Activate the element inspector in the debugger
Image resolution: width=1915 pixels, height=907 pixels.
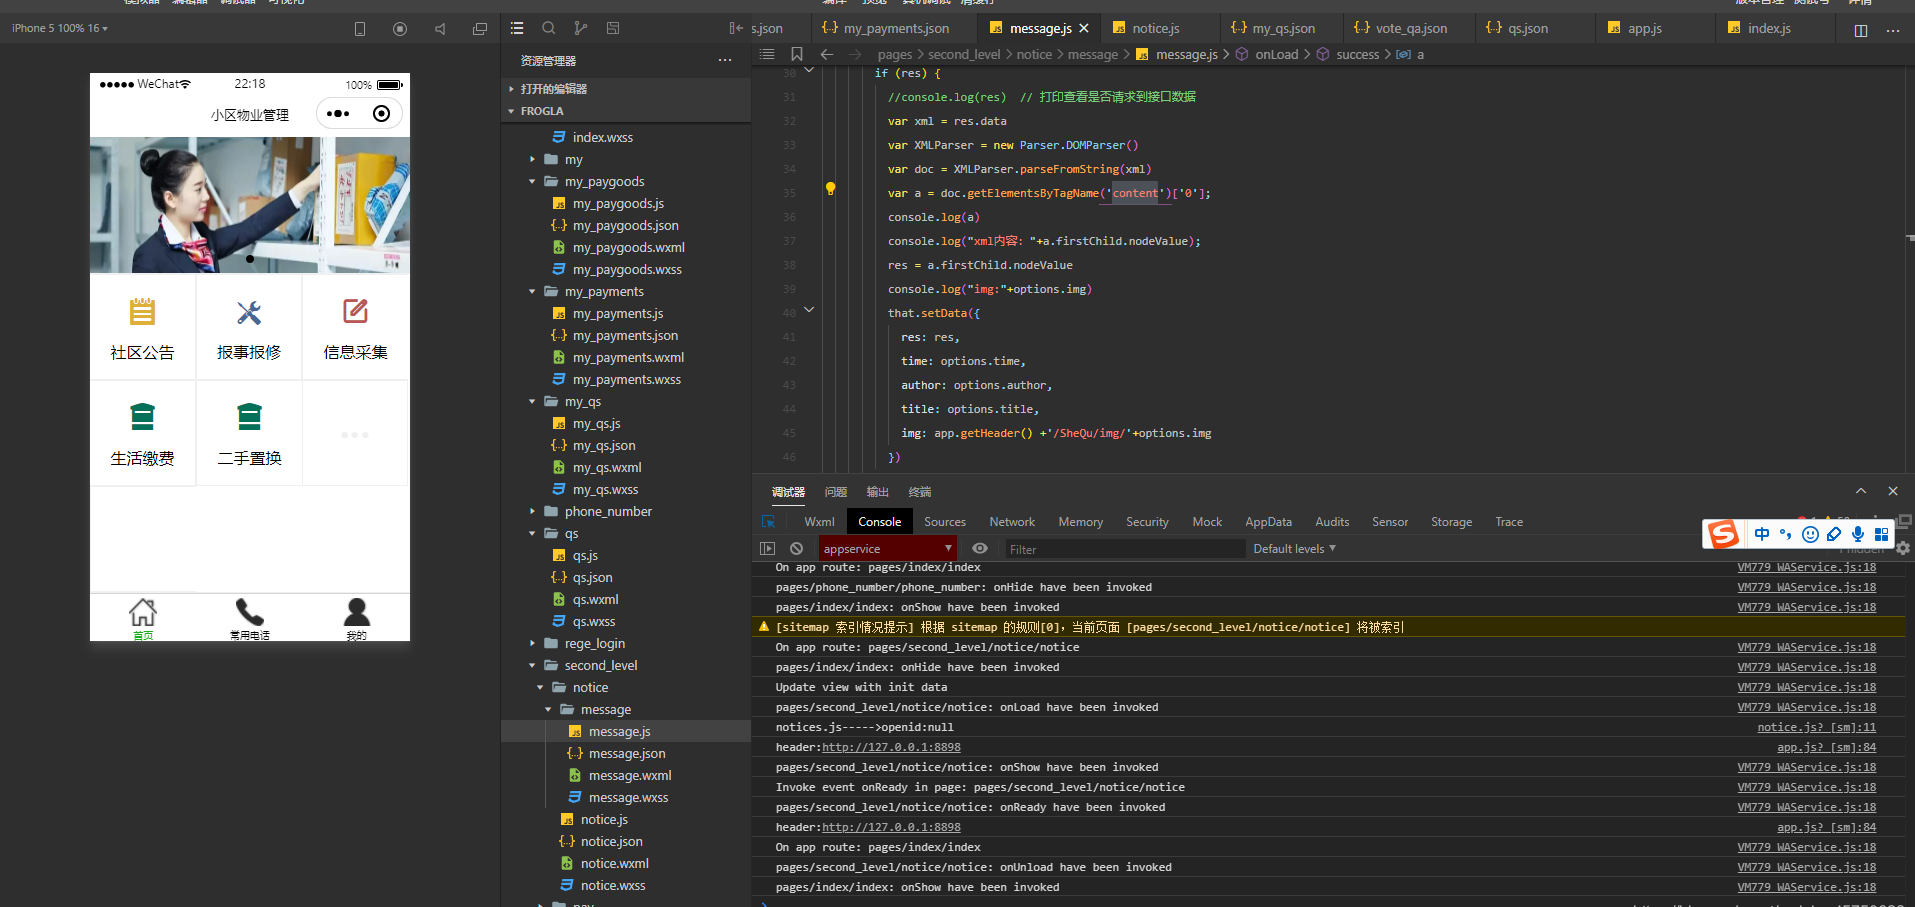click(x=767, y=521)
